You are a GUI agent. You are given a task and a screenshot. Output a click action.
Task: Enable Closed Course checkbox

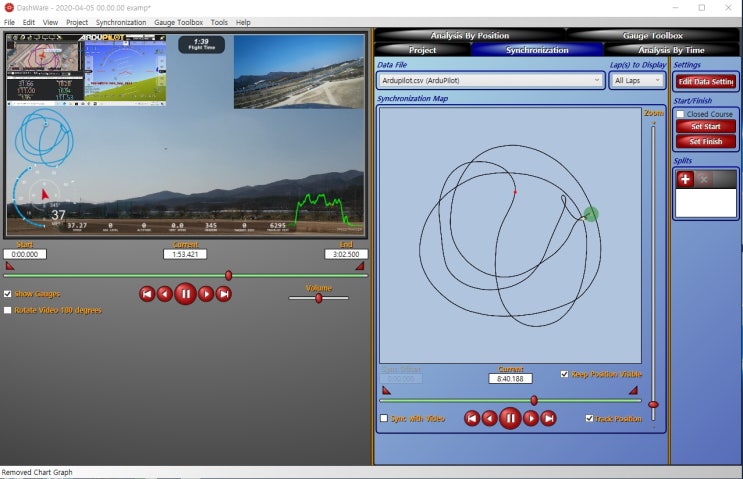[680, 114]
